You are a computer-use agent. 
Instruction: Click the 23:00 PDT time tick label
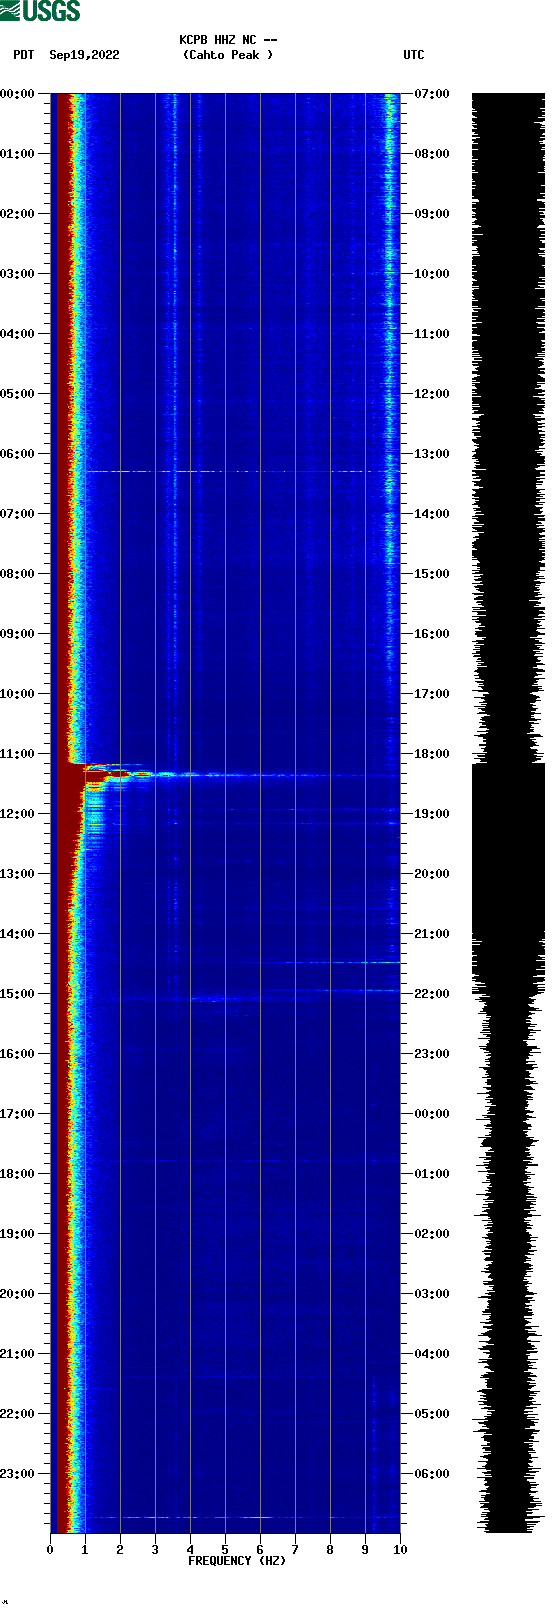pos(17,1474)
